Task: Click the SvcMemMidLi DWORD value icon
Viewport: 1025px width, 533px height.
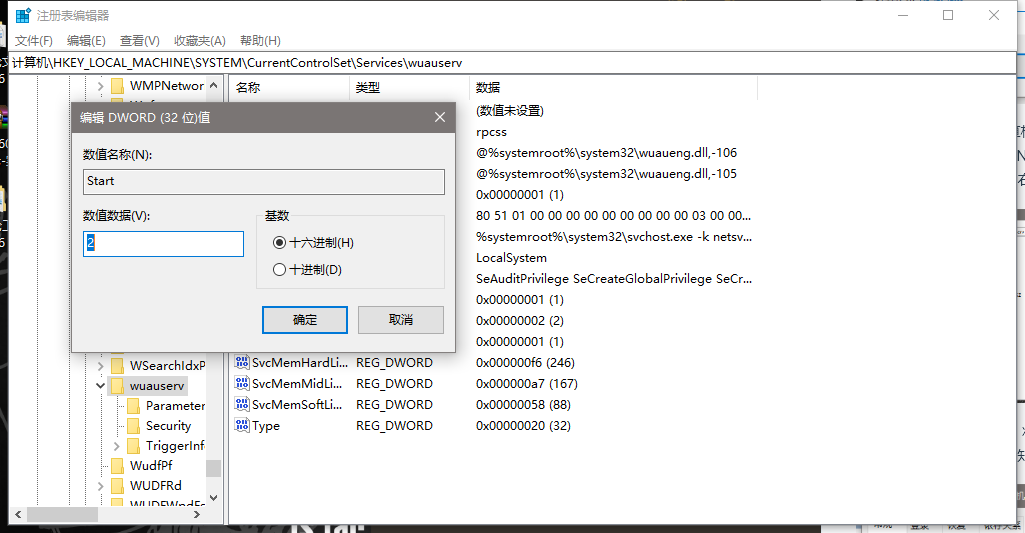Action: [x=242, y=383]
